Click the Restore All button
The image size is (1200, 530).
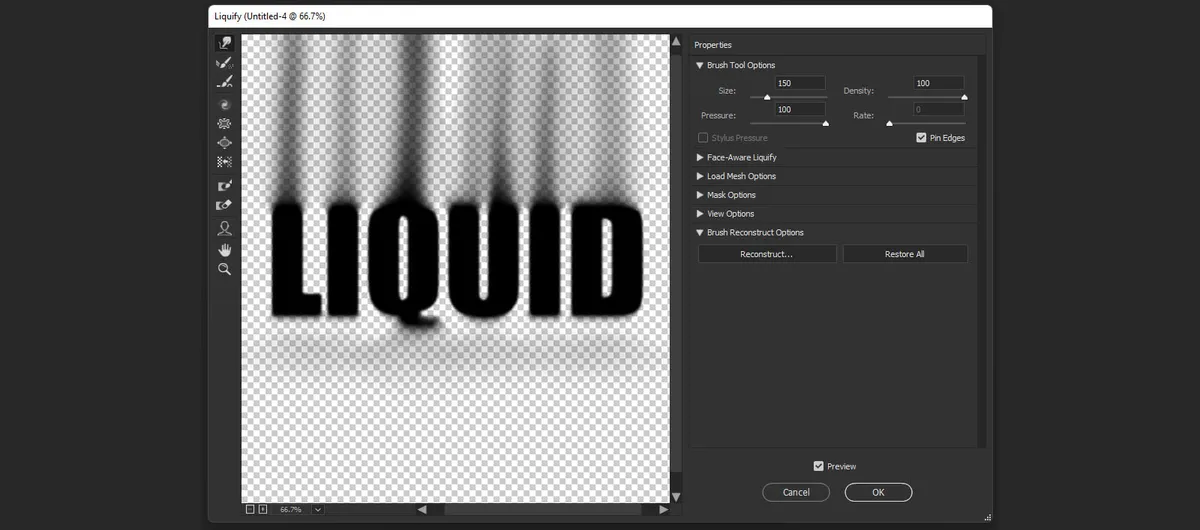(905, 254)
